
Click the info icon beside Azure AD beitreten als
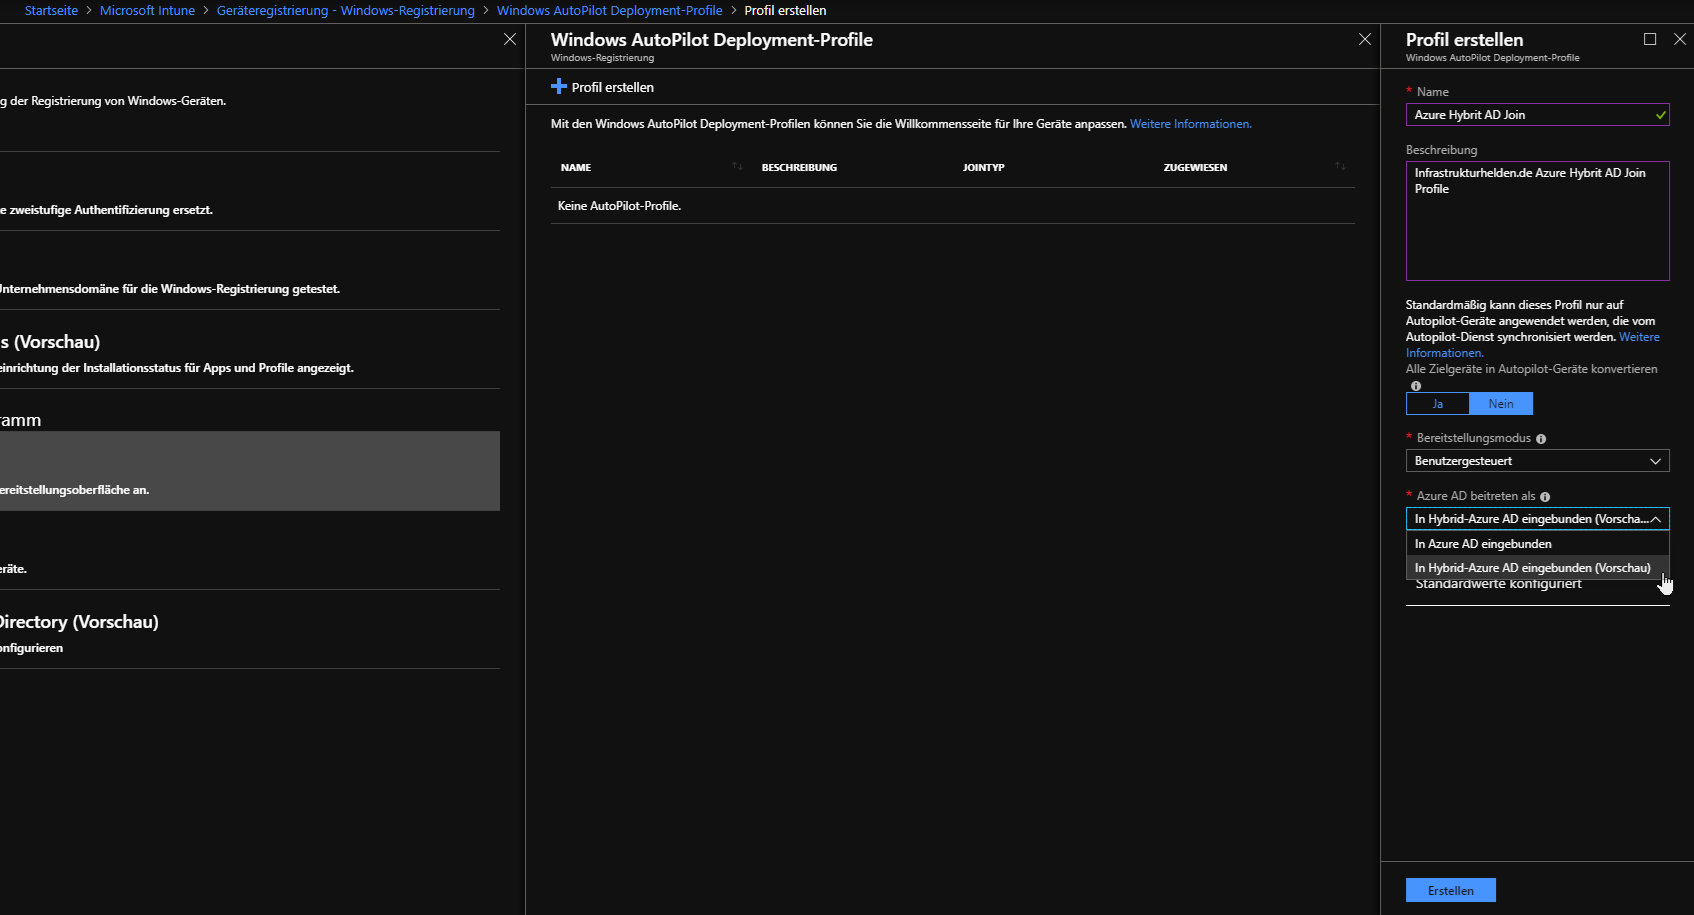(1545, 497)
